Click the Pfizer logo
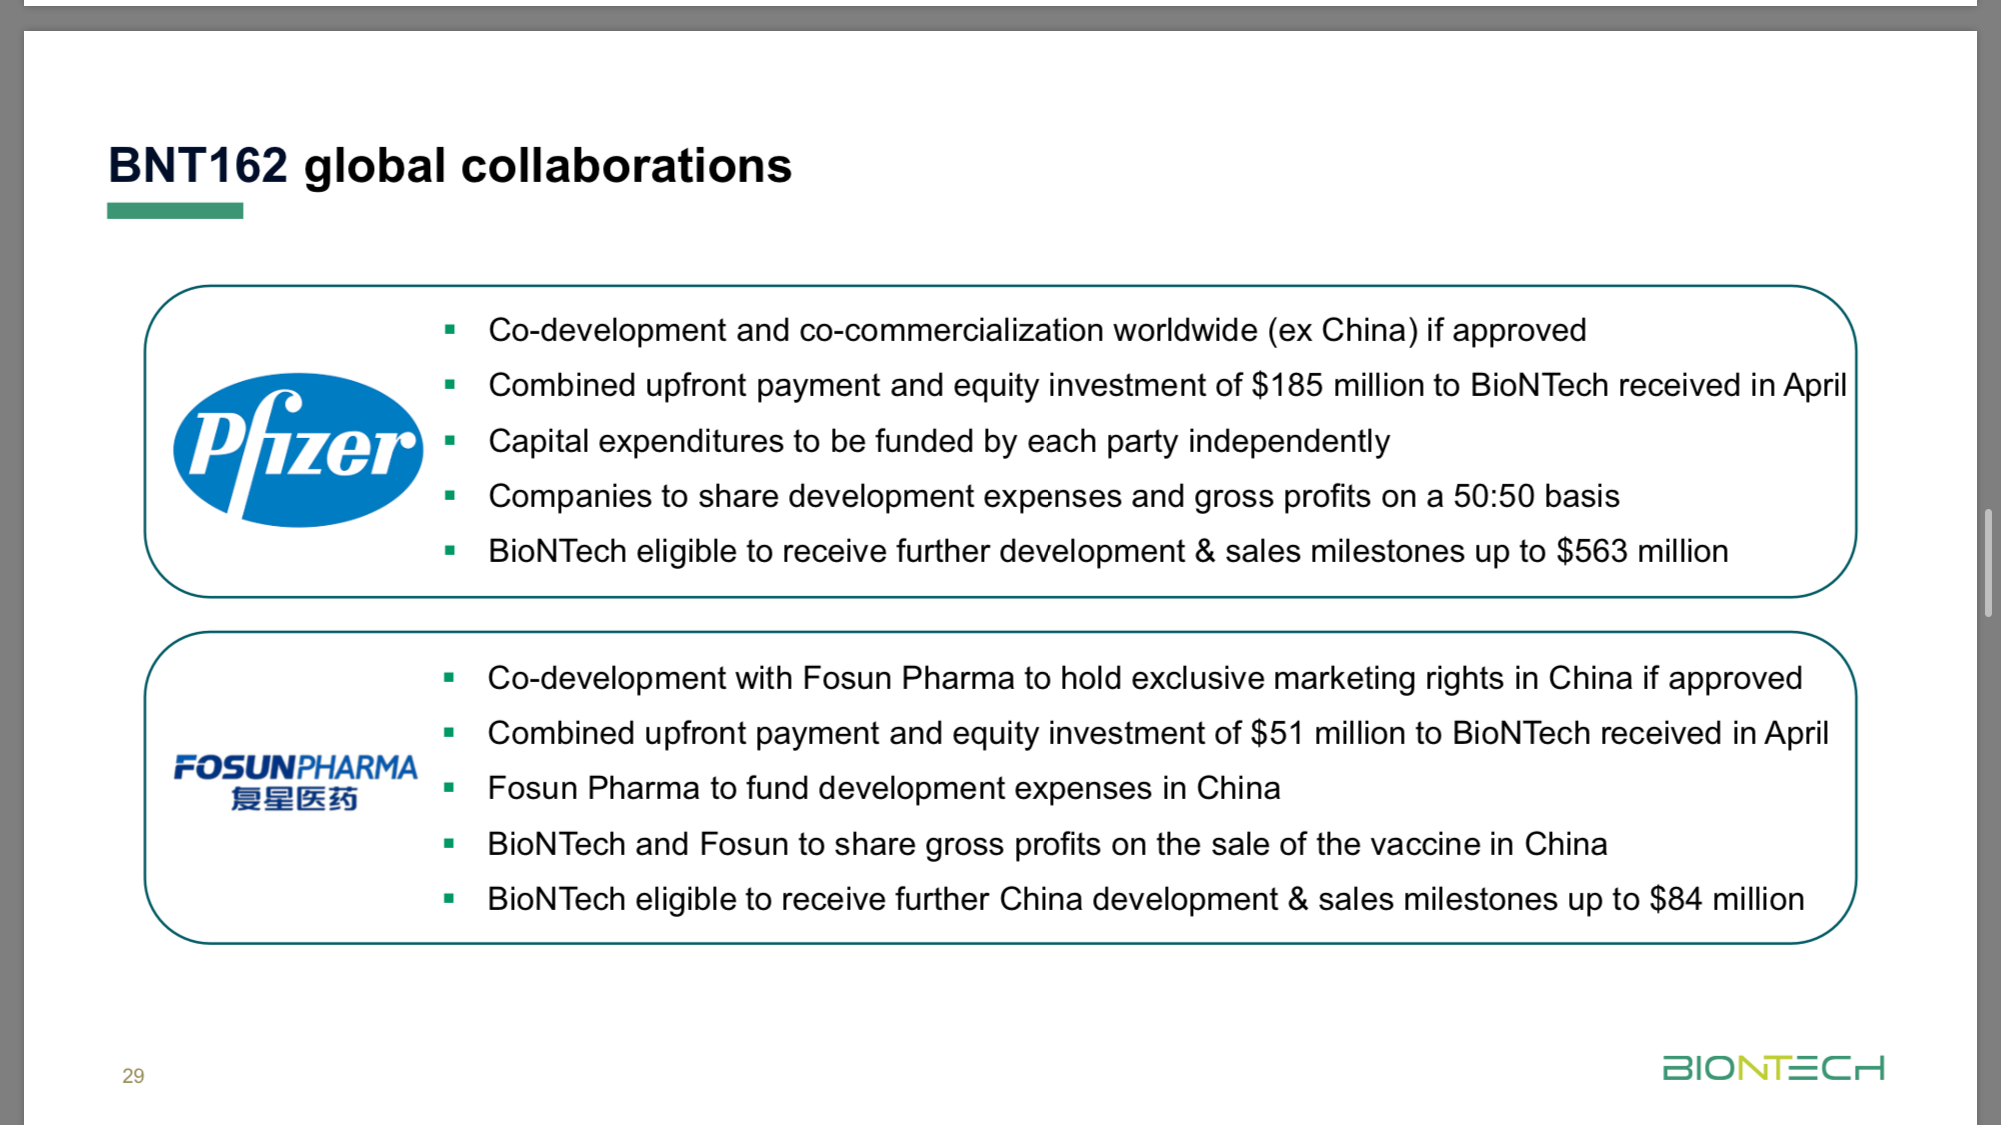 pos(298,449)
